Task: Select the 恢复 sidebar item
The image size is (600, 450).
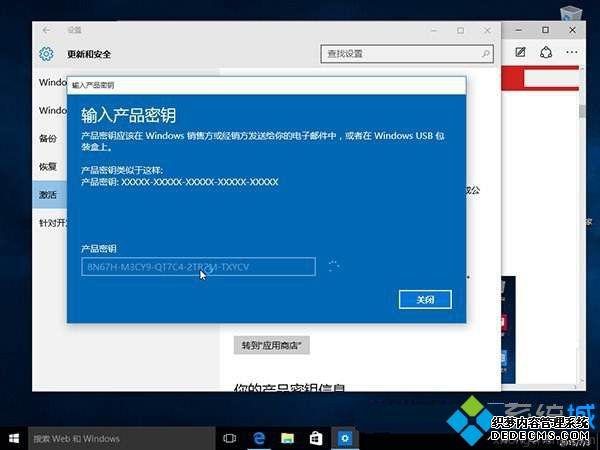Action: 48,166
